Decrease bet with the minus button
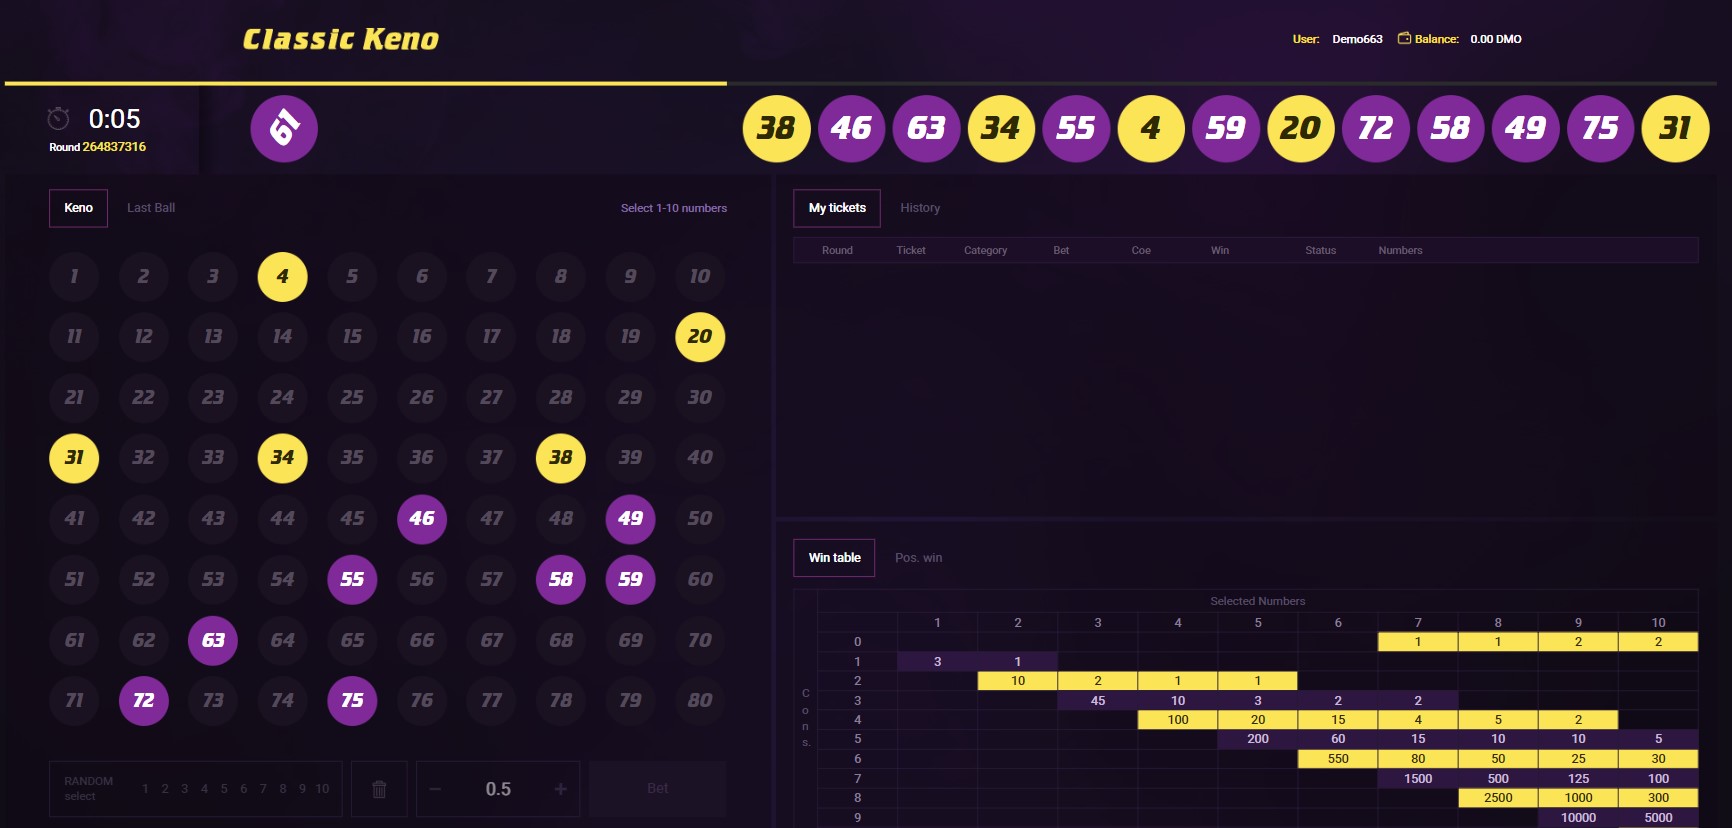 tap(435, 789)
